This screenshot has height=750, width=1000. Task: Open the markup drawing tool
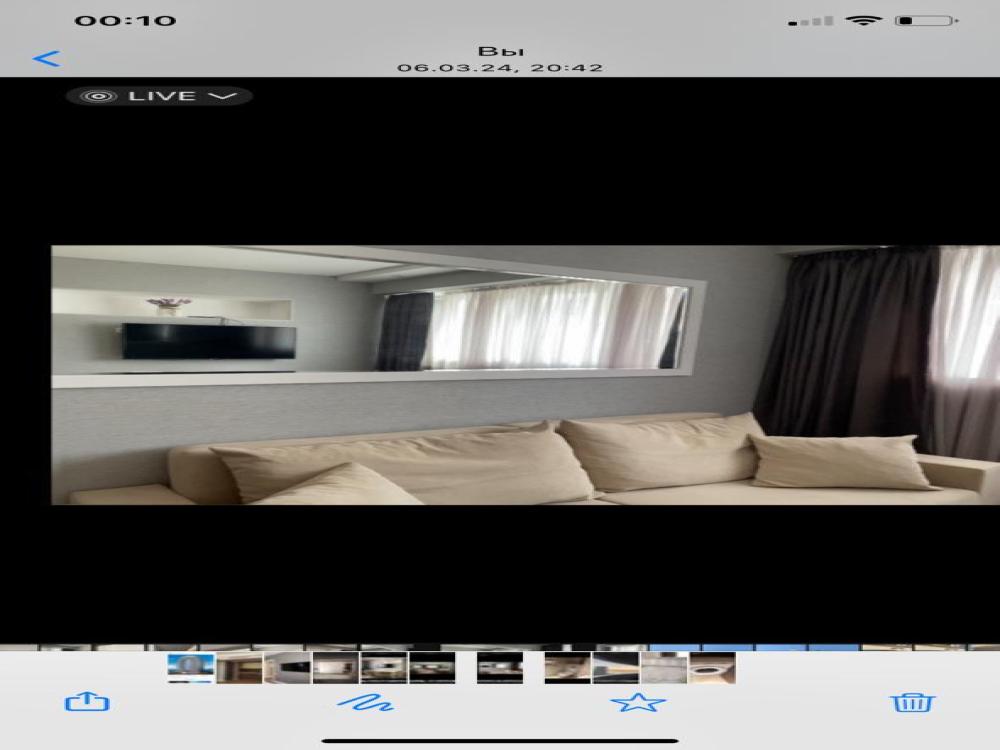365,703
